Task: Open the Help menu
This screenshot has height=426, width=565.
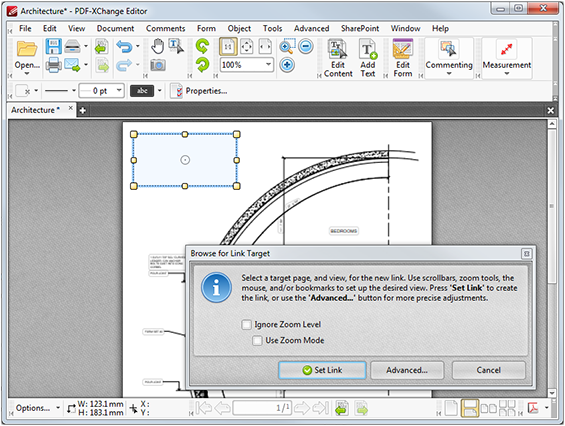Action: tap(440, 28)
